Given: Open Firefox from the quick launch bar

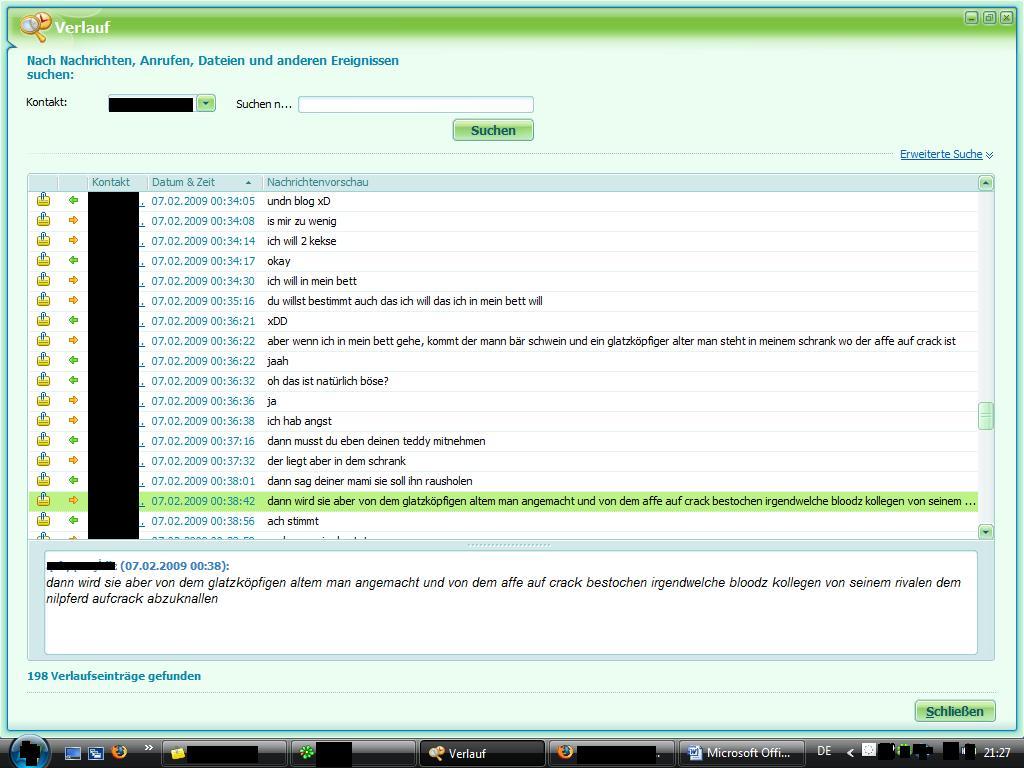Looking at the screenshot, I should click(x=119, y=752).
